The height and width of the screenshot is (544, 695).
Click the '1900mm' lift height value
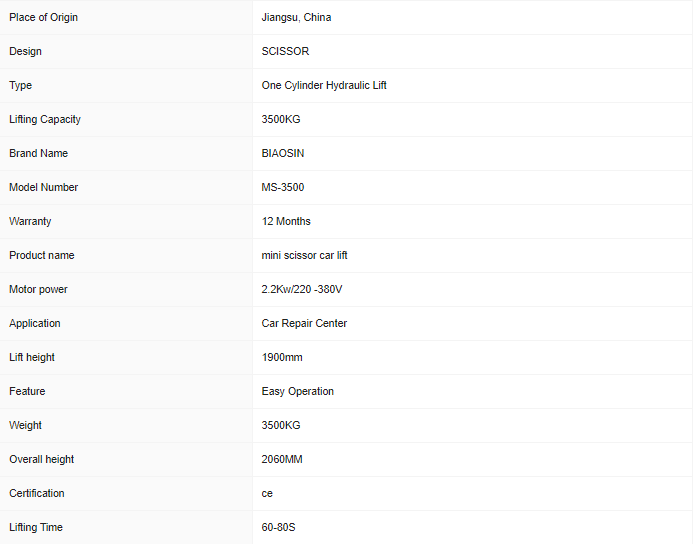point(282,358)
